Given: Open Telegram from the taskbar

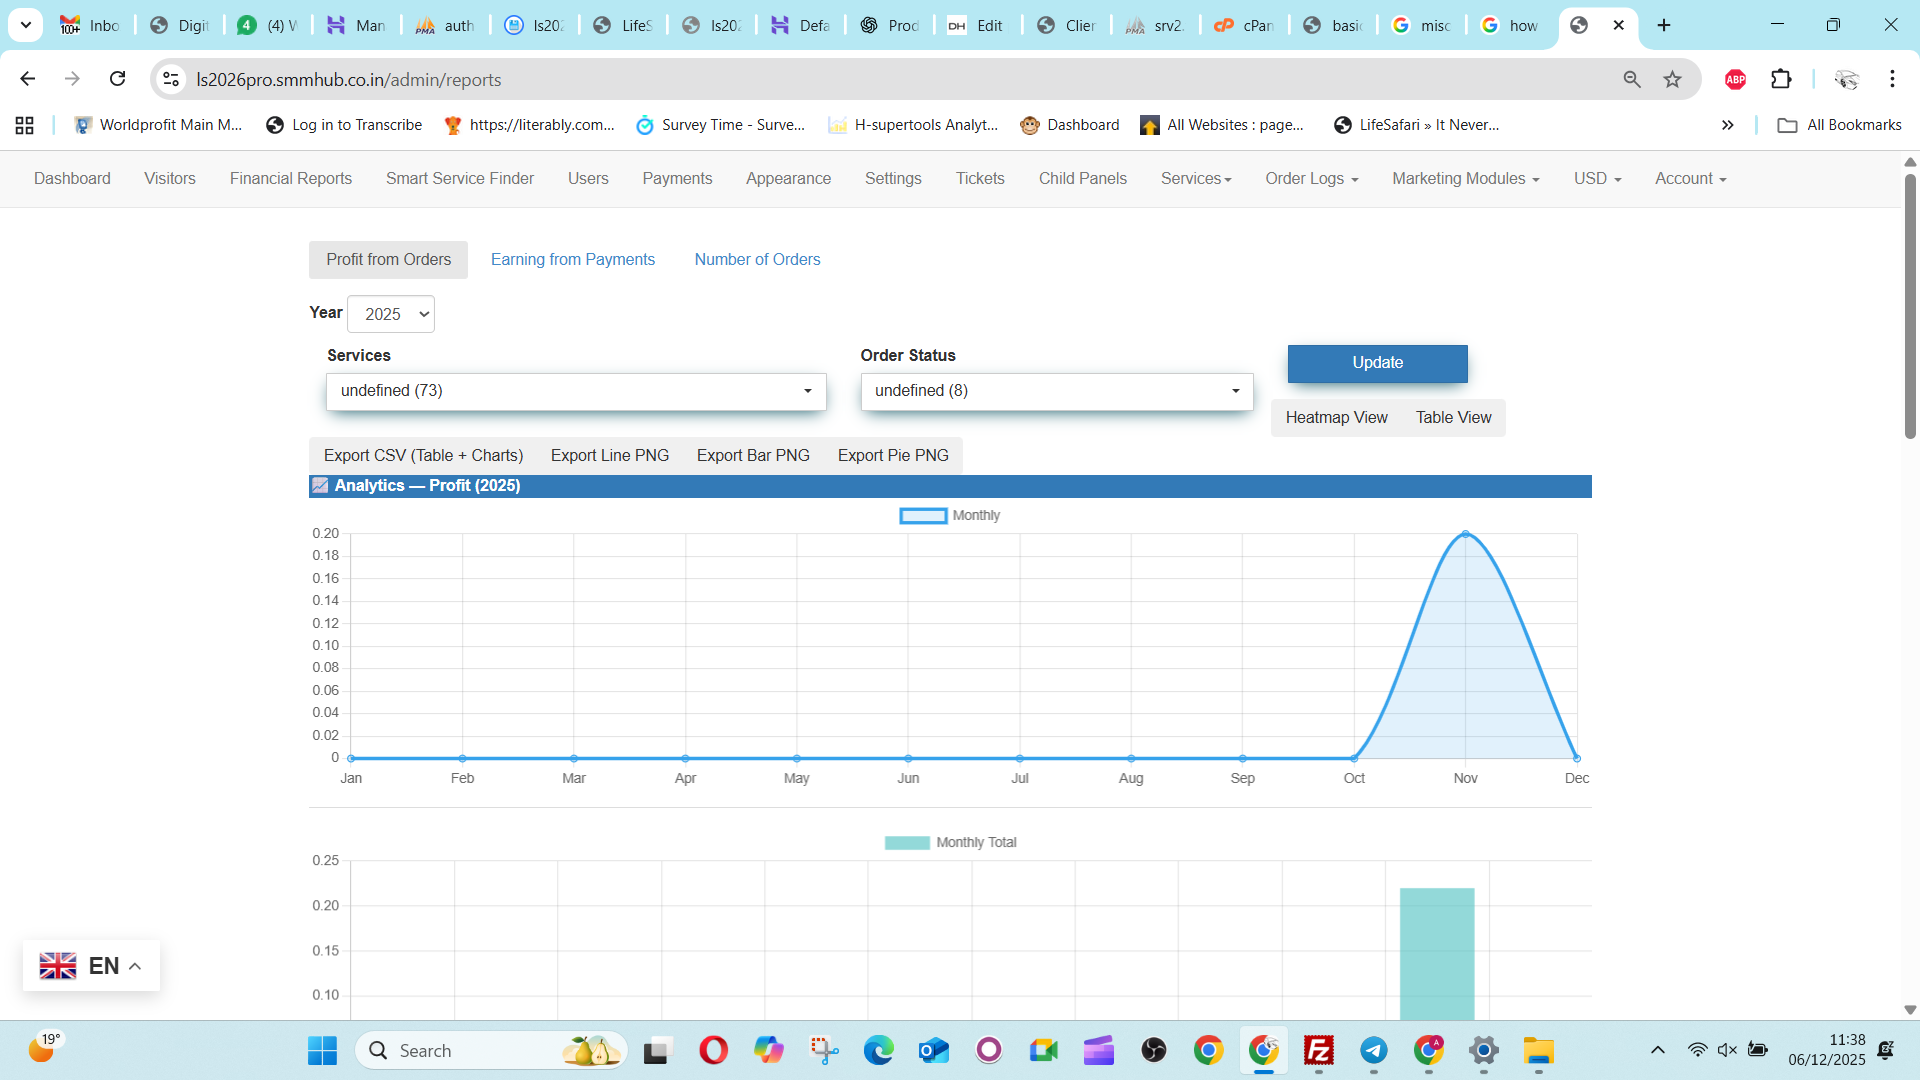Looking at the screenshot, I should [x=1374, y=1051].
